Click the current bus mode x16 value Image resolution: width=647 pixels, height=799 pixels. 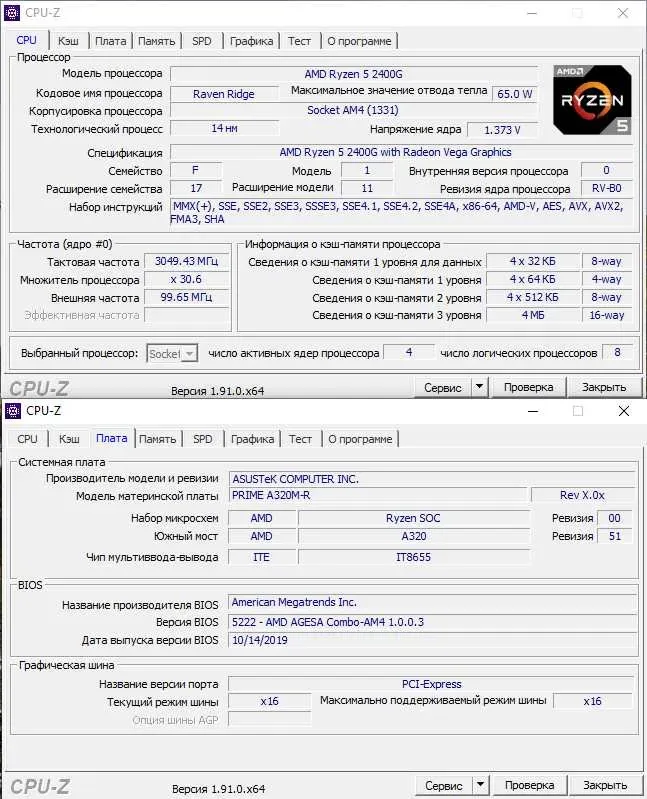269,701
